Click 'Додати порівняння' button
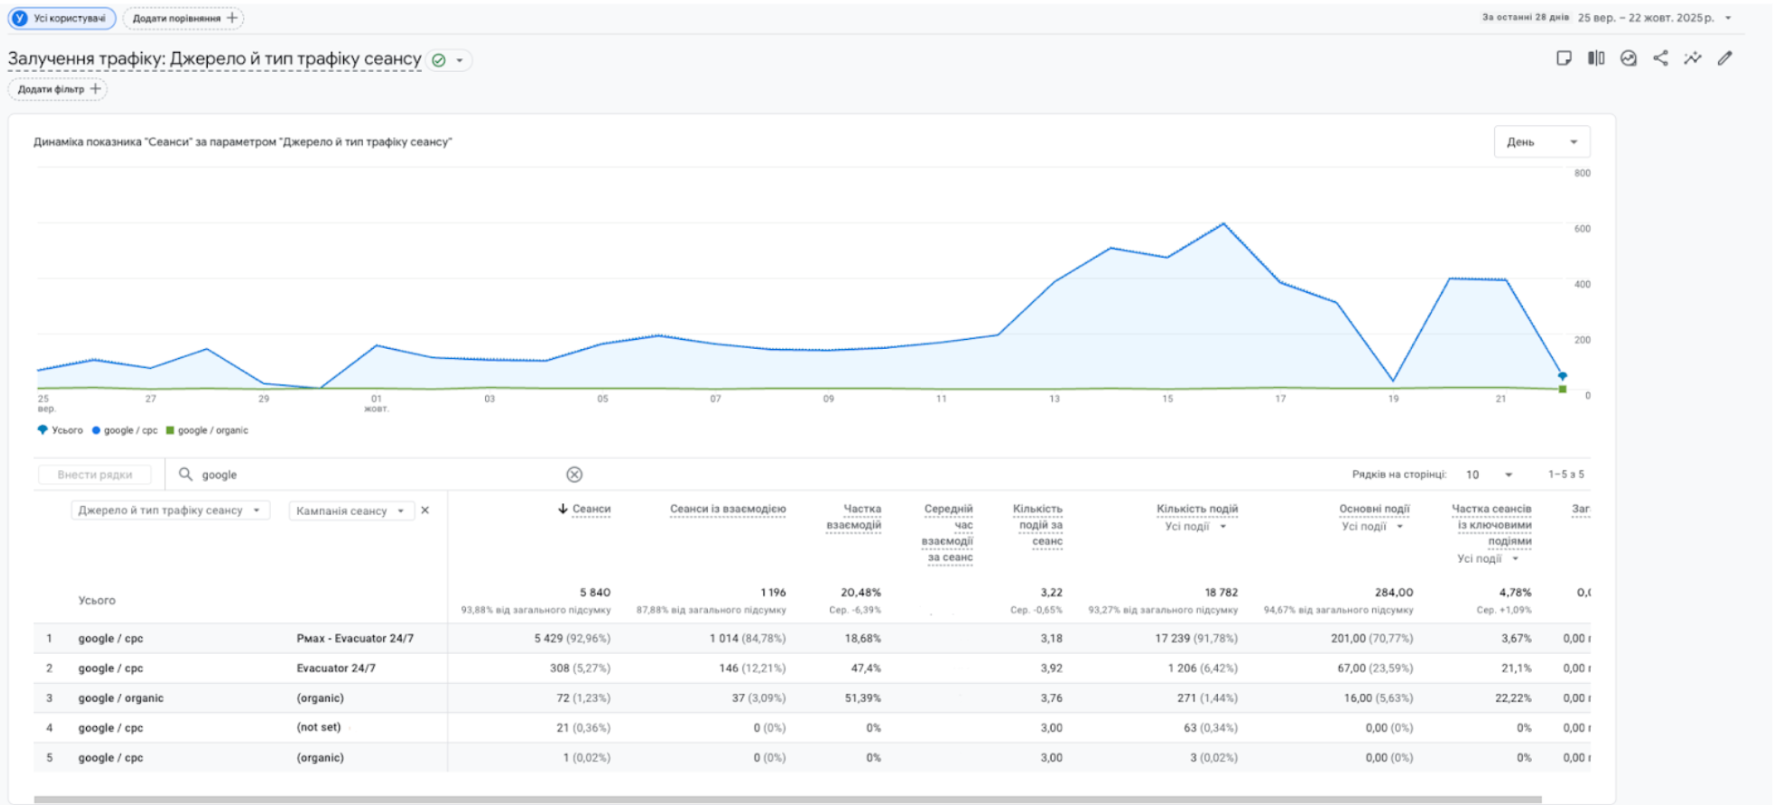The height and width of the screenshot is (805, 1782). click(184, 18)
